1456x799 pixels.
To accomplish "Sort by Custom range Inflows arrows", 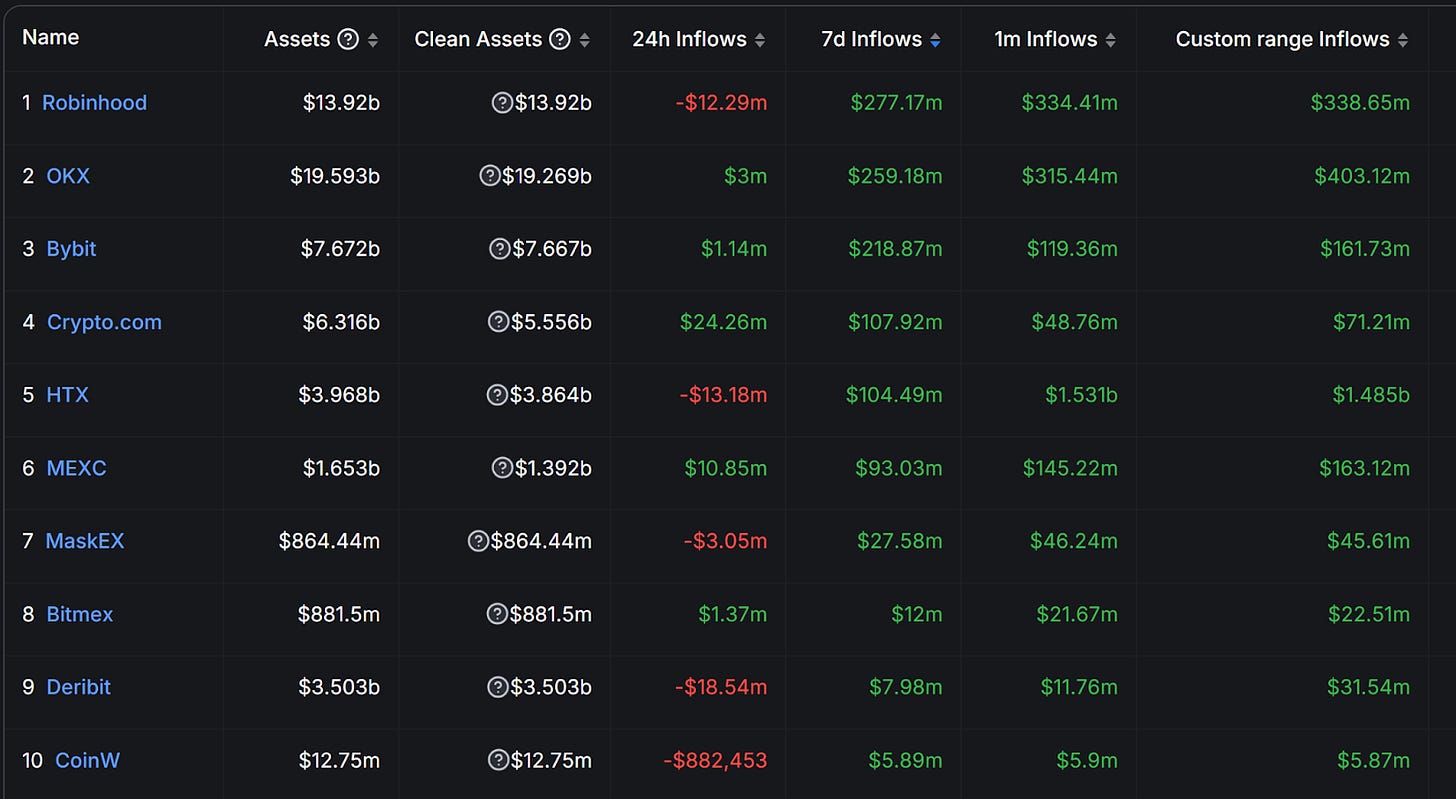I will tap(1403, 40).
